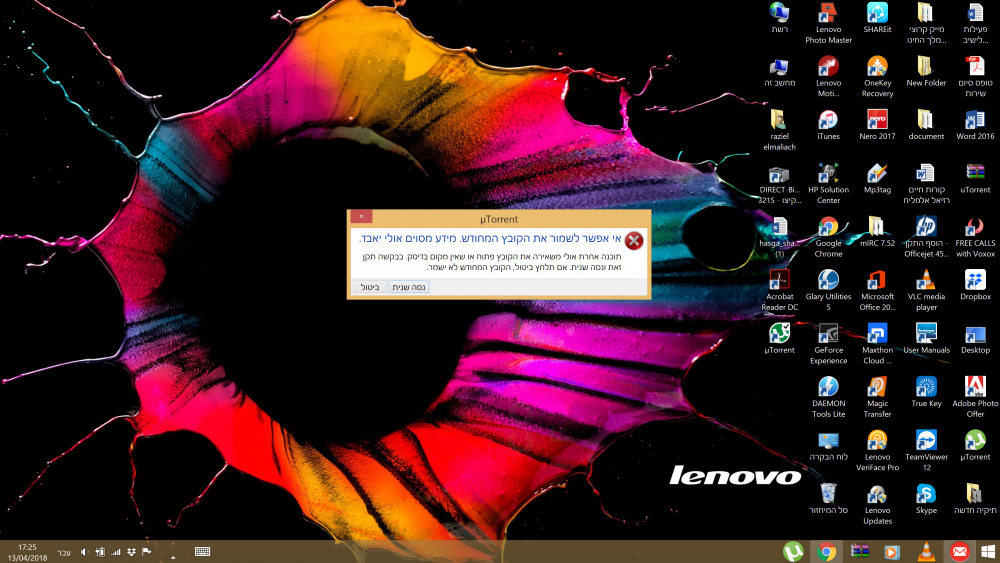Viewport: 1000px width, 563px height.
Task: Launch Google Chrome desktop shortcut
Action: coord(828,237)
